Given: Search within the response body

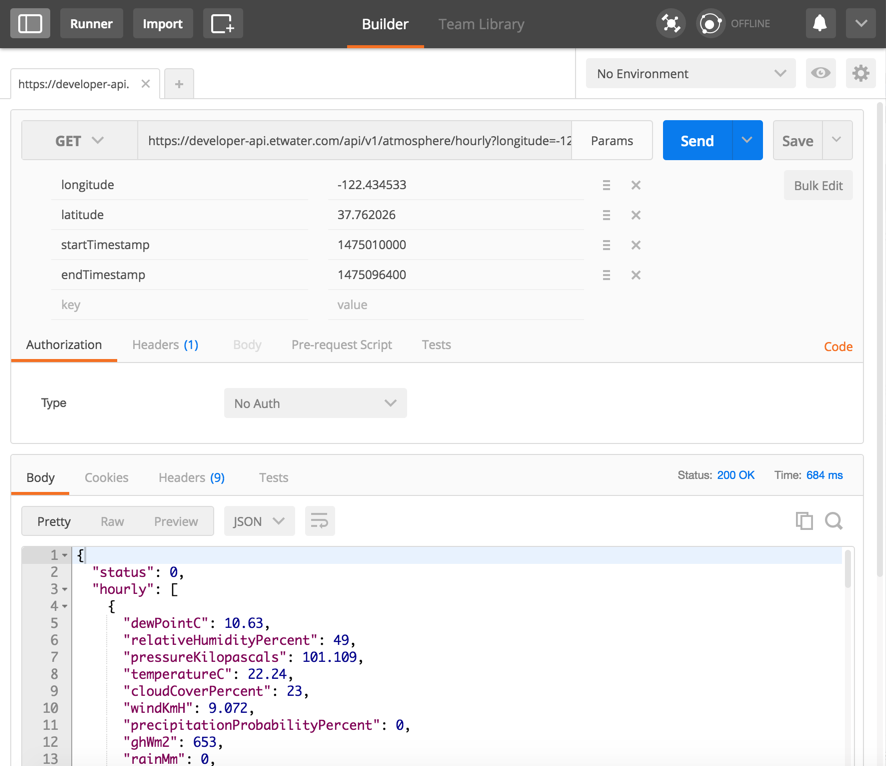Looking at the screenshot, I should pyautogui.click(x=834, y=521).
